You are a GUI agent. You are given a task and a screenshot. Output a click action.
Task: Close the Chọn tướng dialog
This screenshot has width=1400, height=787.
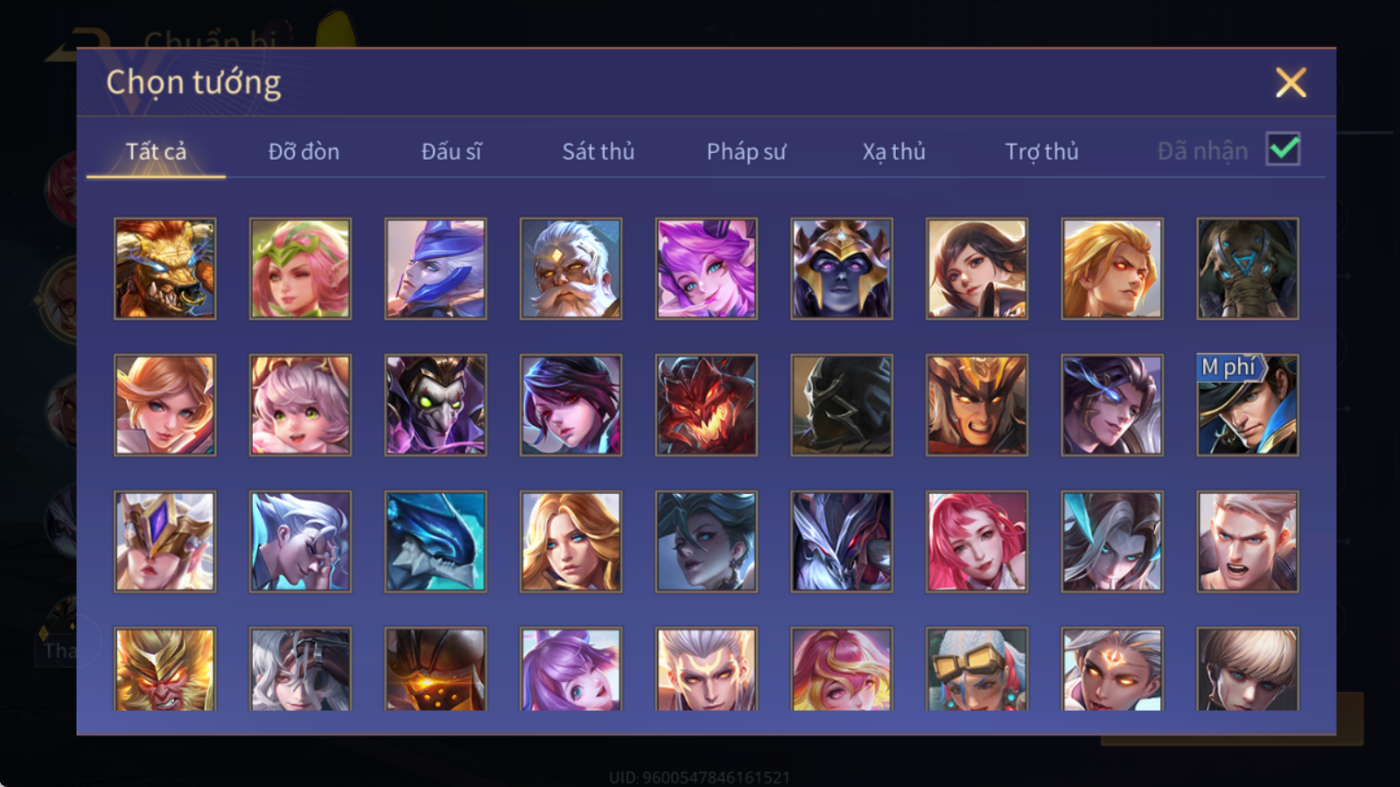click(x=1291, y=82)
